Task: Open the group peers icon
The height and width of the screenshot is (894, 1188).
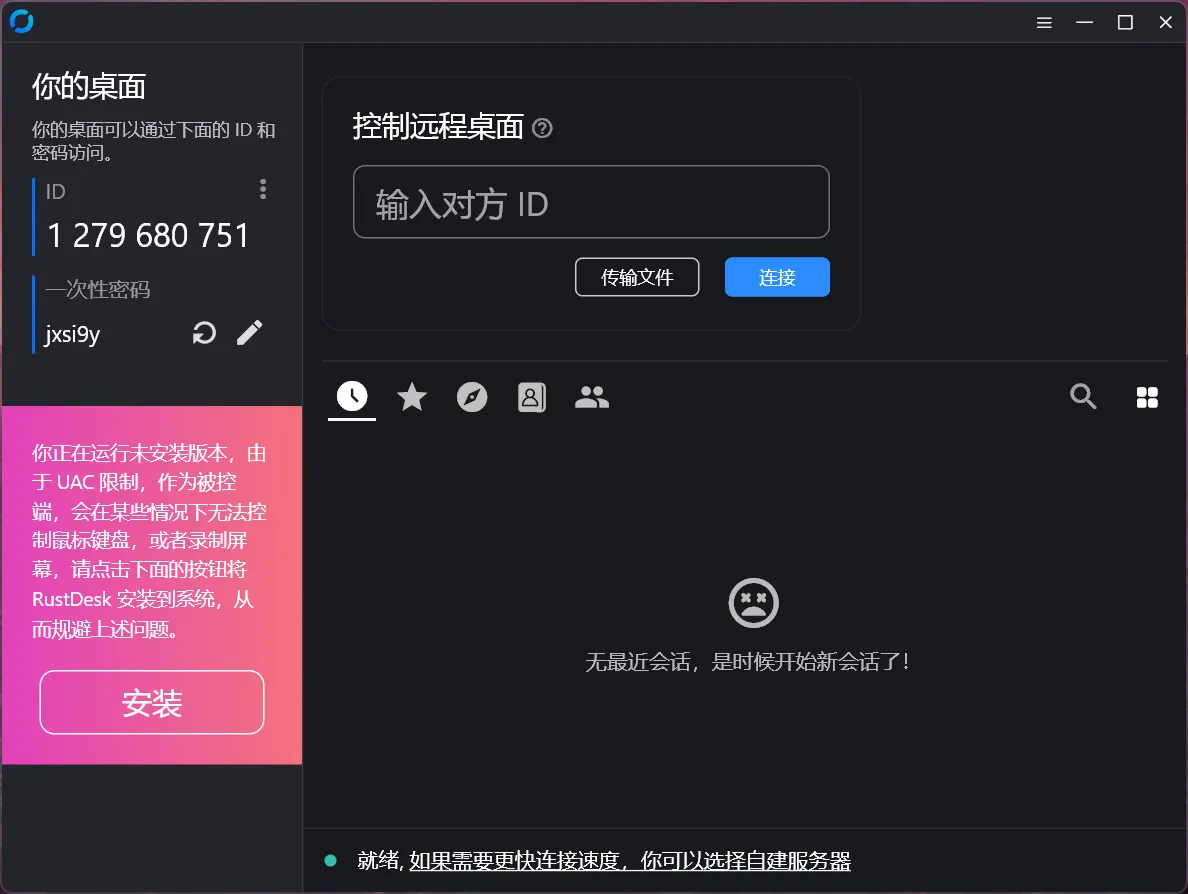Action: pyautogui.click(x=591, y=396)
